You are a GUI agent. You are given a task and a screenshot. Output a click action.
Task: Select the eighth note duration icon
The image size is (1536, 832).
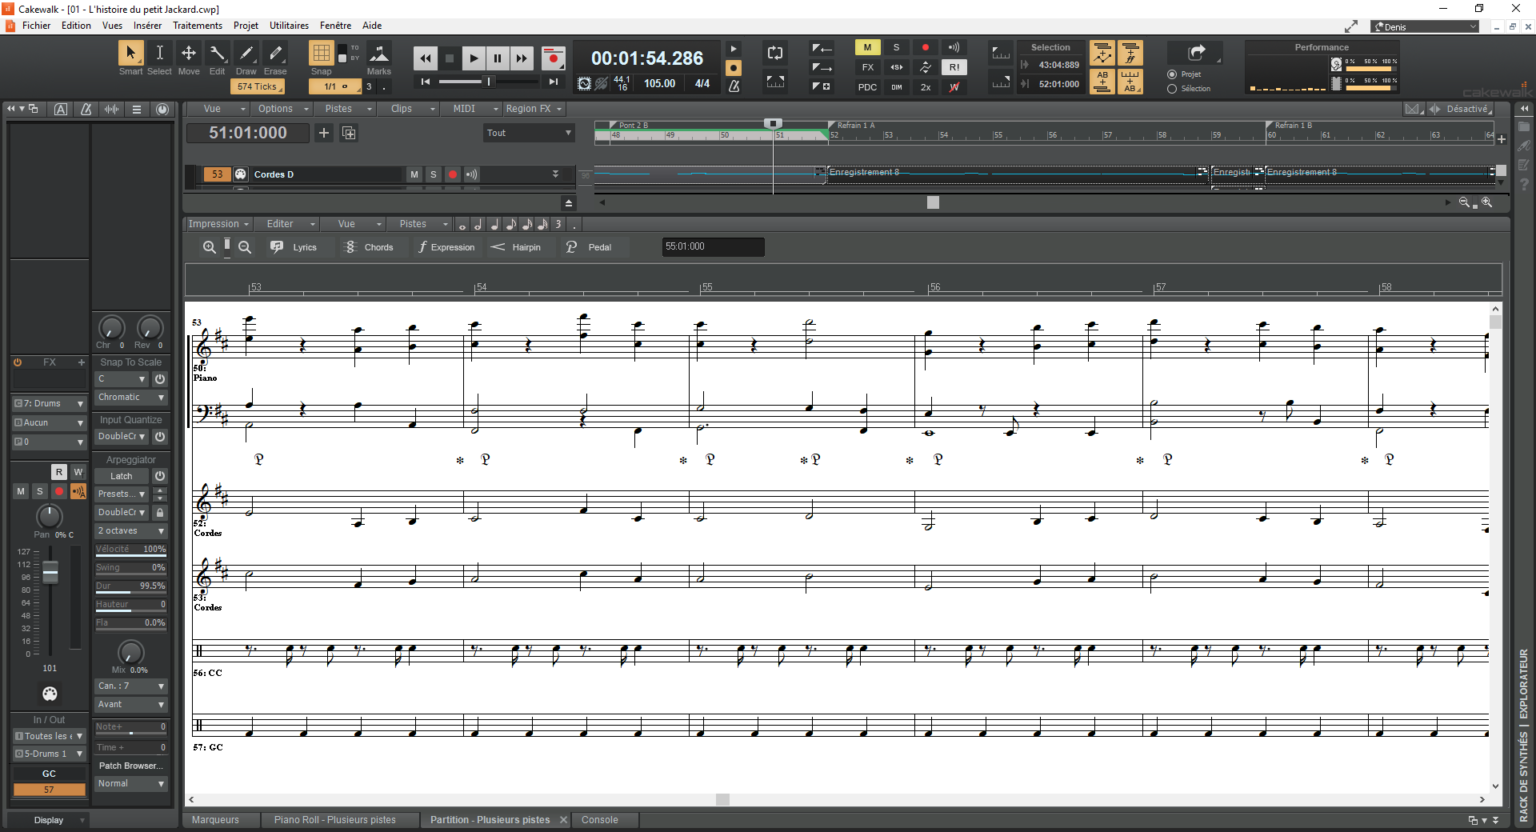510,224
